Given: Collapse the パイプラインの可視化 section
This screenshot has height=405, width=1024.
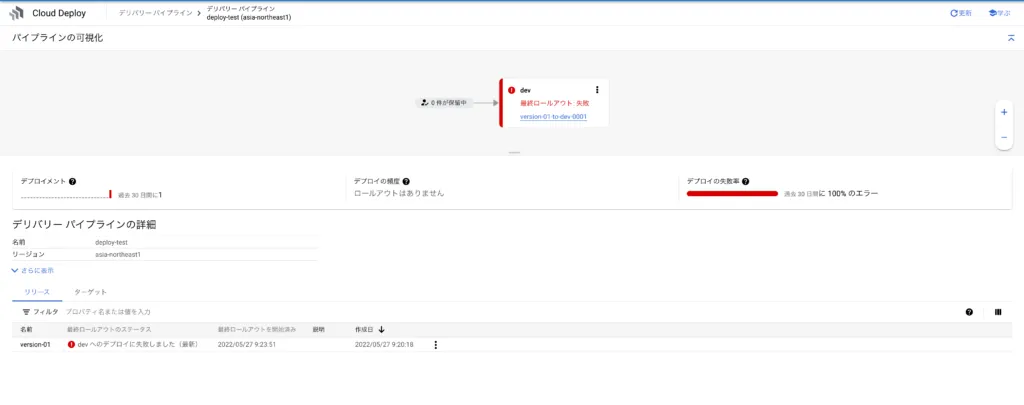Looking at the screenshot, I should pos(1011,38).
